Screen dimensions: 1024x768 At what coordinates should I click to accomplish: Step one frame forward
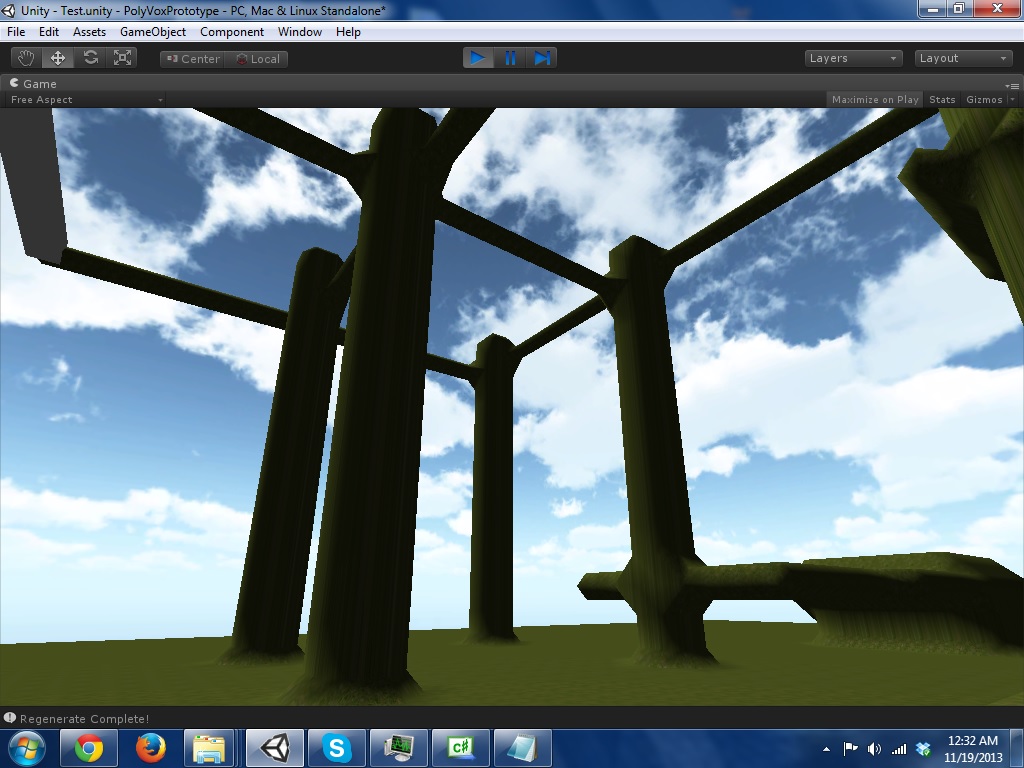pyautogui.click(x=542, y=58)
